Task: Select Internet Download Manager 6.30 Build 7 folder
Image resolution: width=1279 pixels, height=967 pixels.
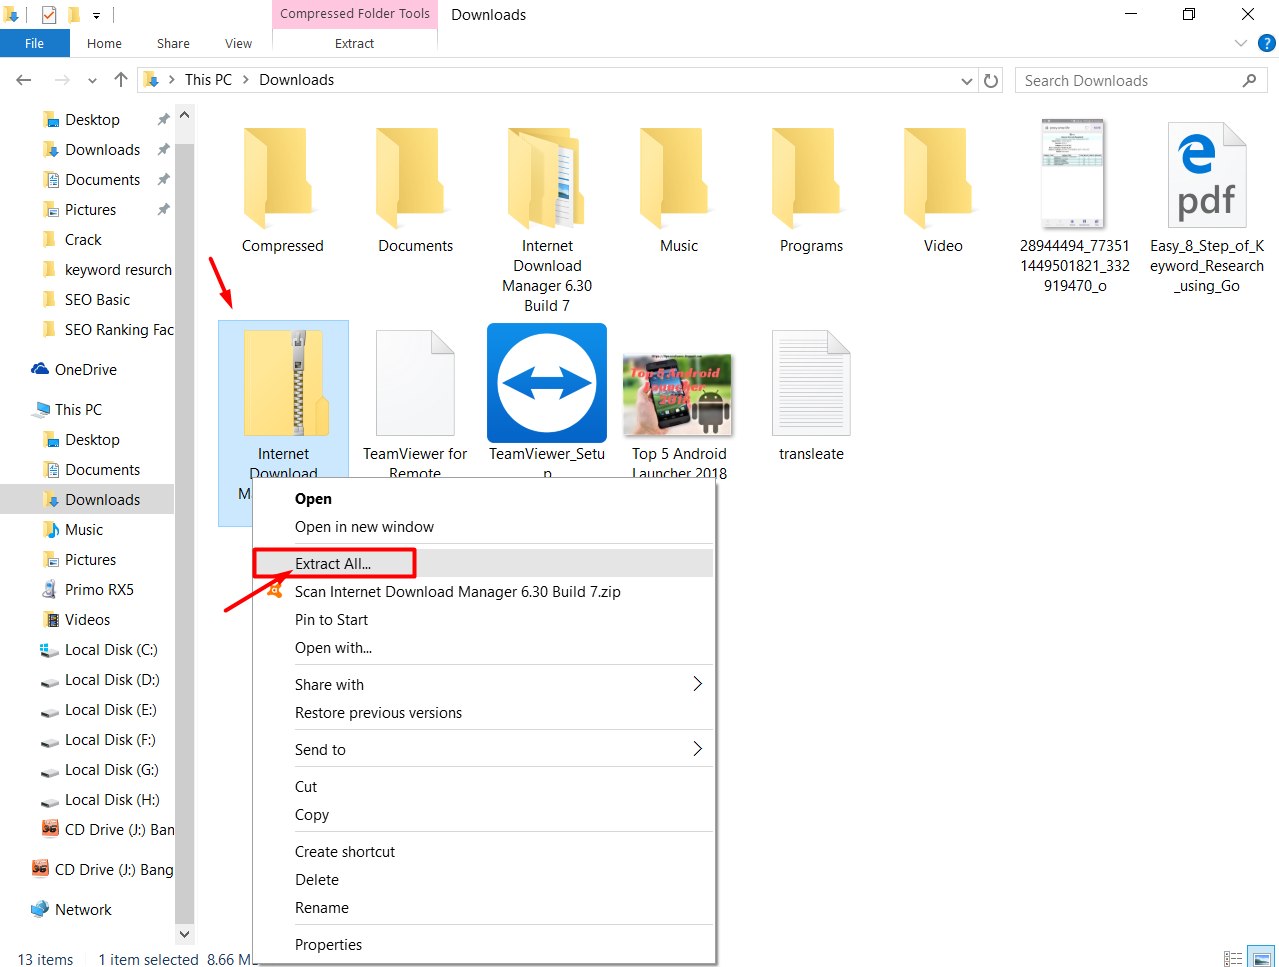Action: point(547,179)
